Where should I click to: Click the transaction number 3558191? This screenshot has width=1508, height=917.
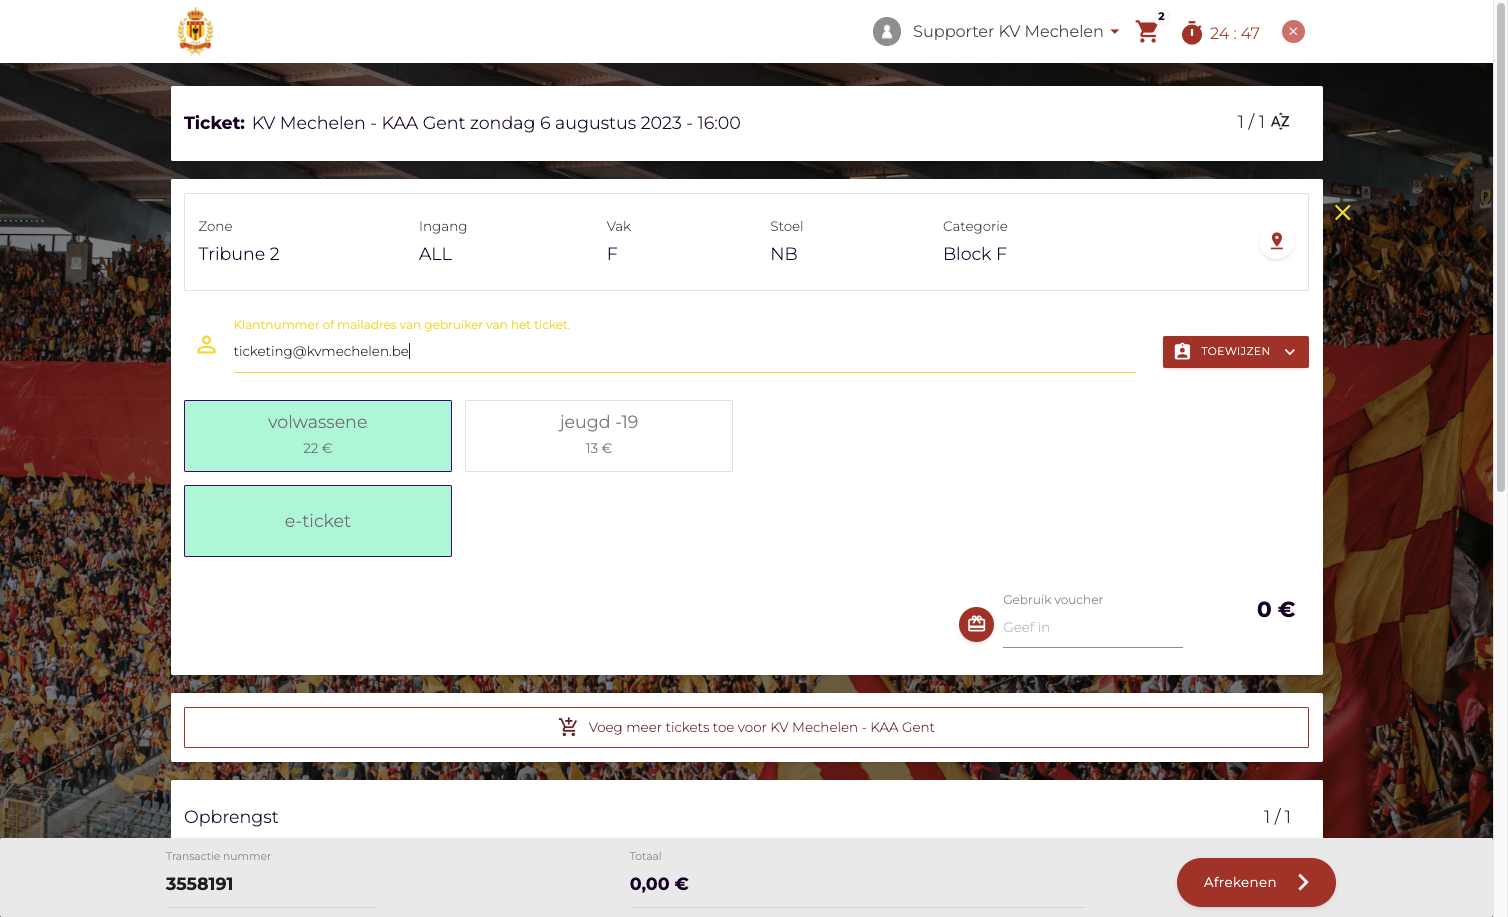199,884
